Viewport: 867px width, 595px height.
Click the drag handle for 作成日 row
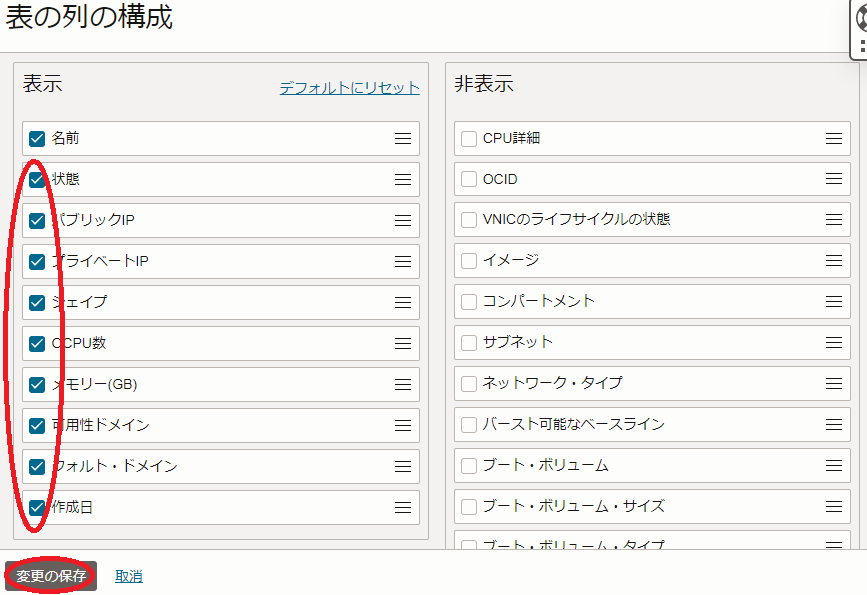click(403, 508)
